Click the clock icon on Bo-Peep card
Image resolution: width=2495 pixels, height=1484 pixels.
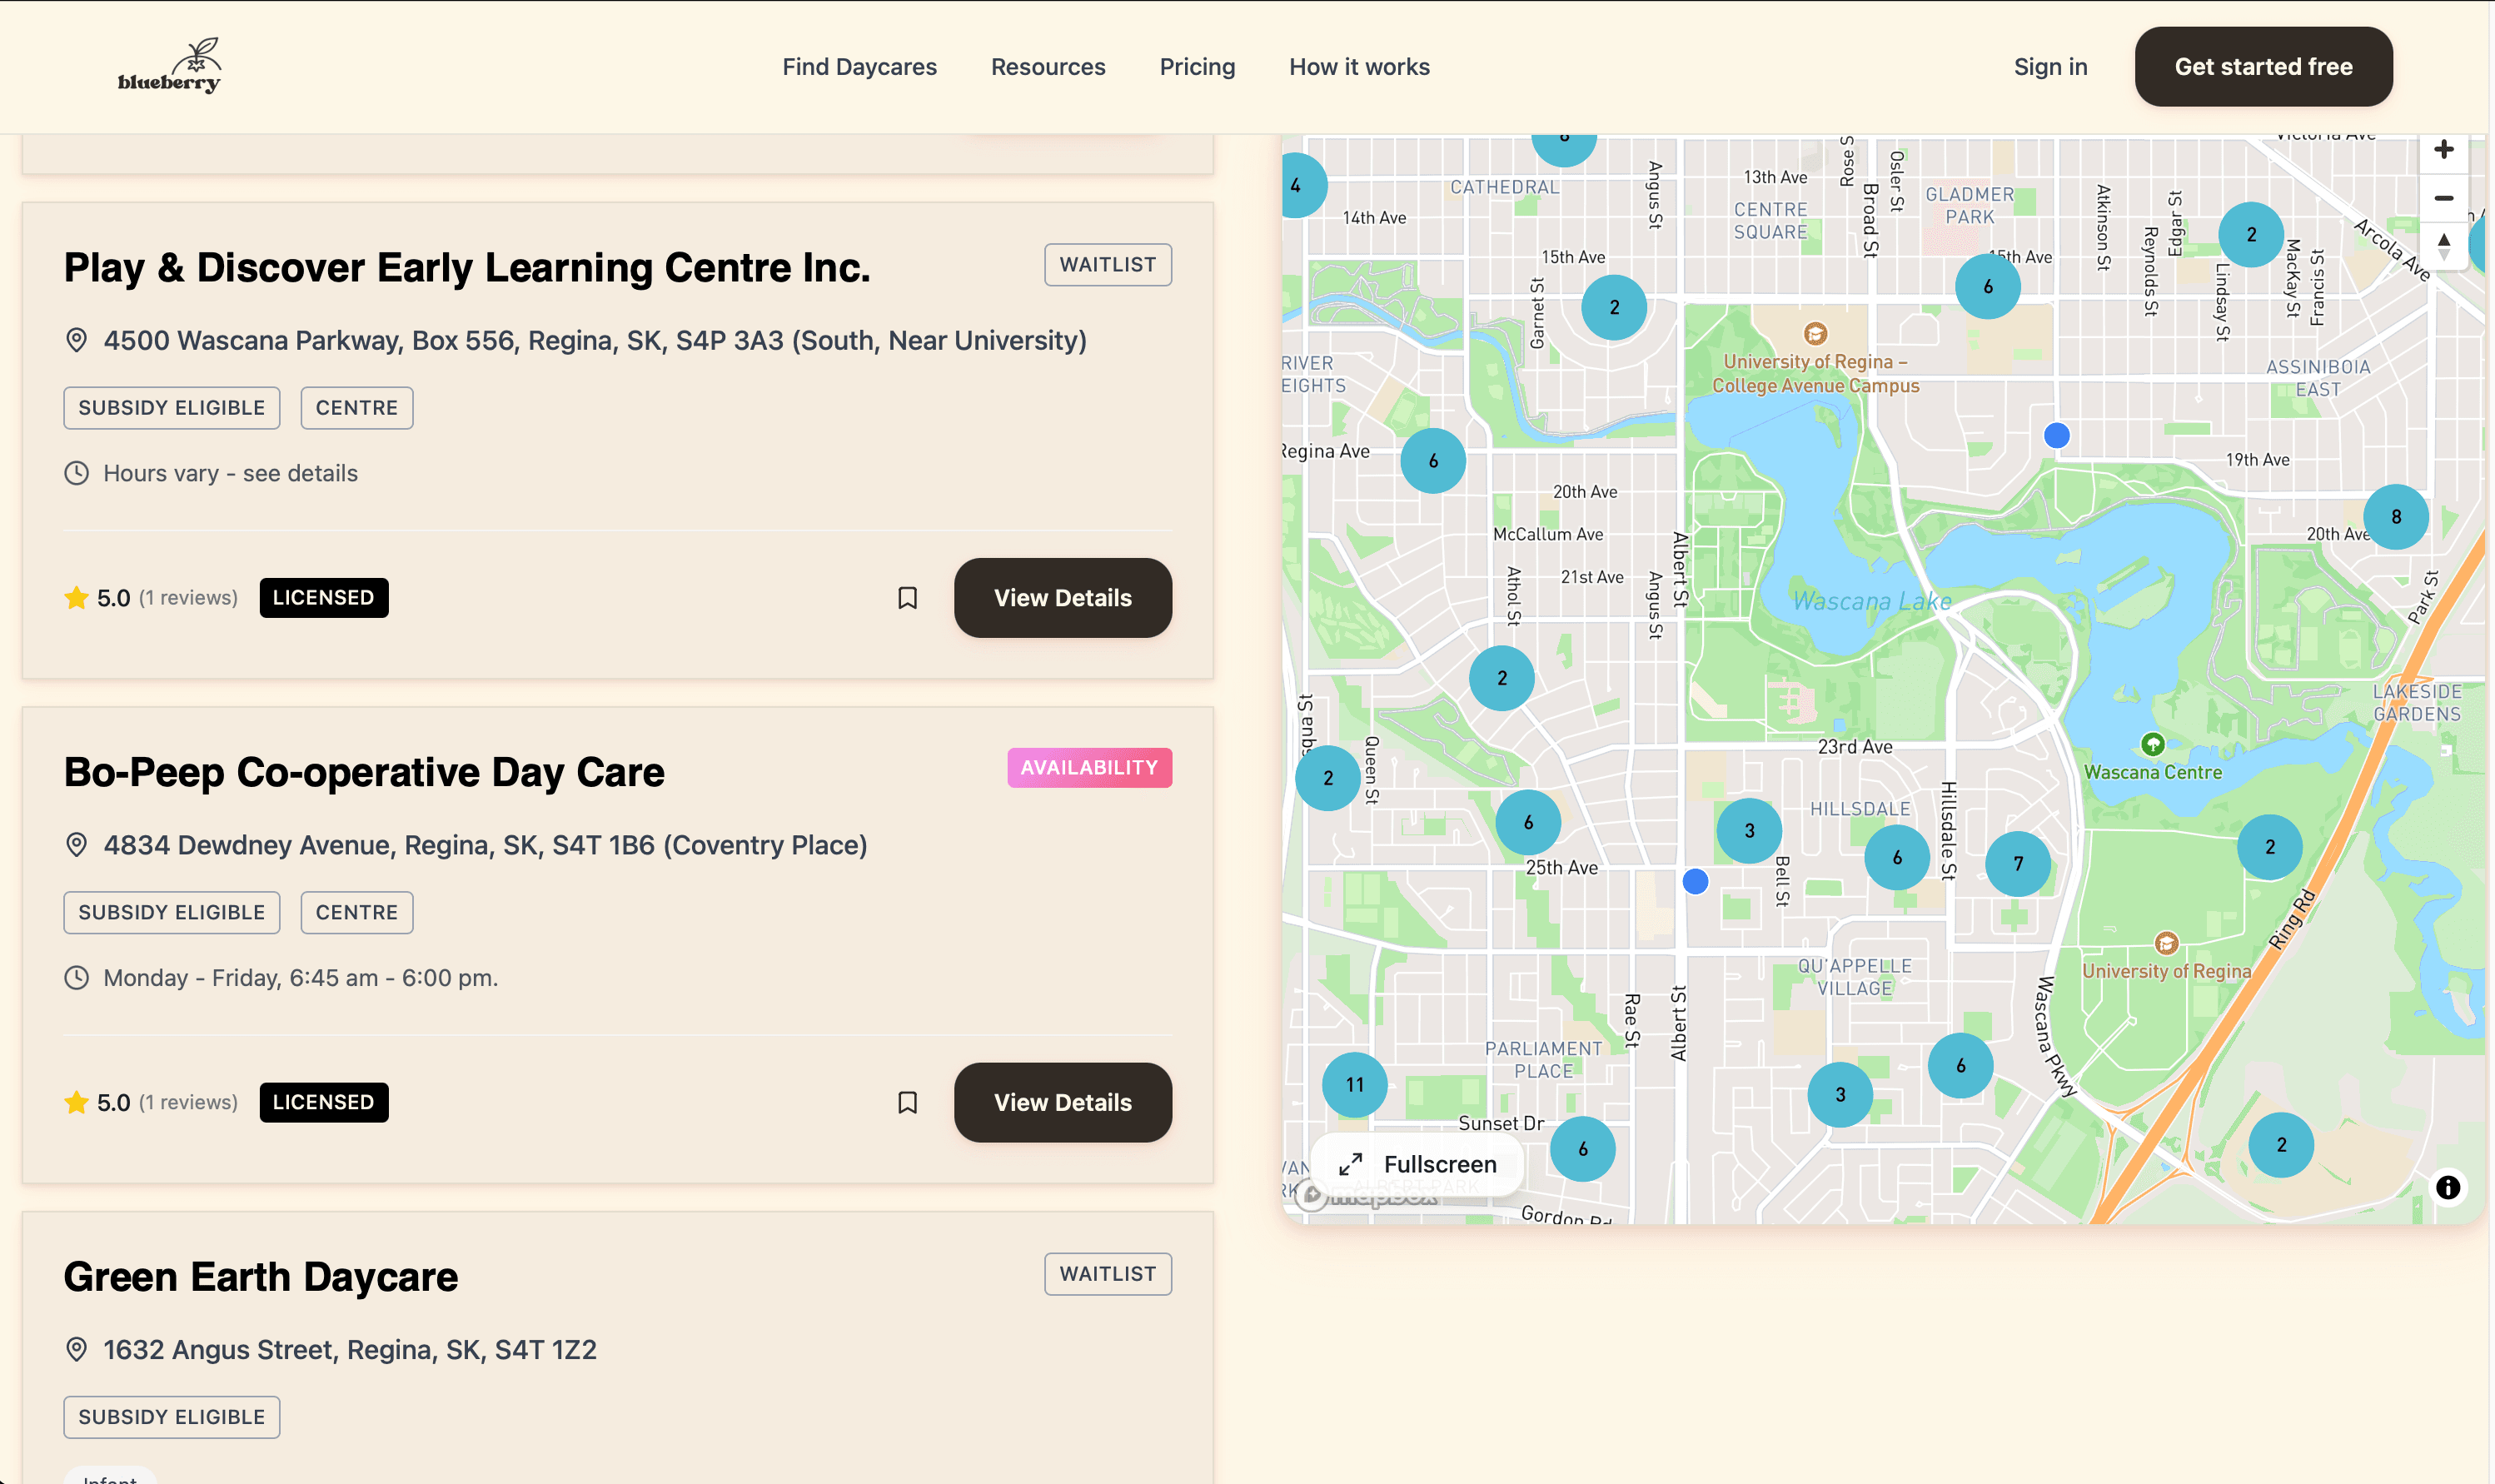[x=77, y=977]
